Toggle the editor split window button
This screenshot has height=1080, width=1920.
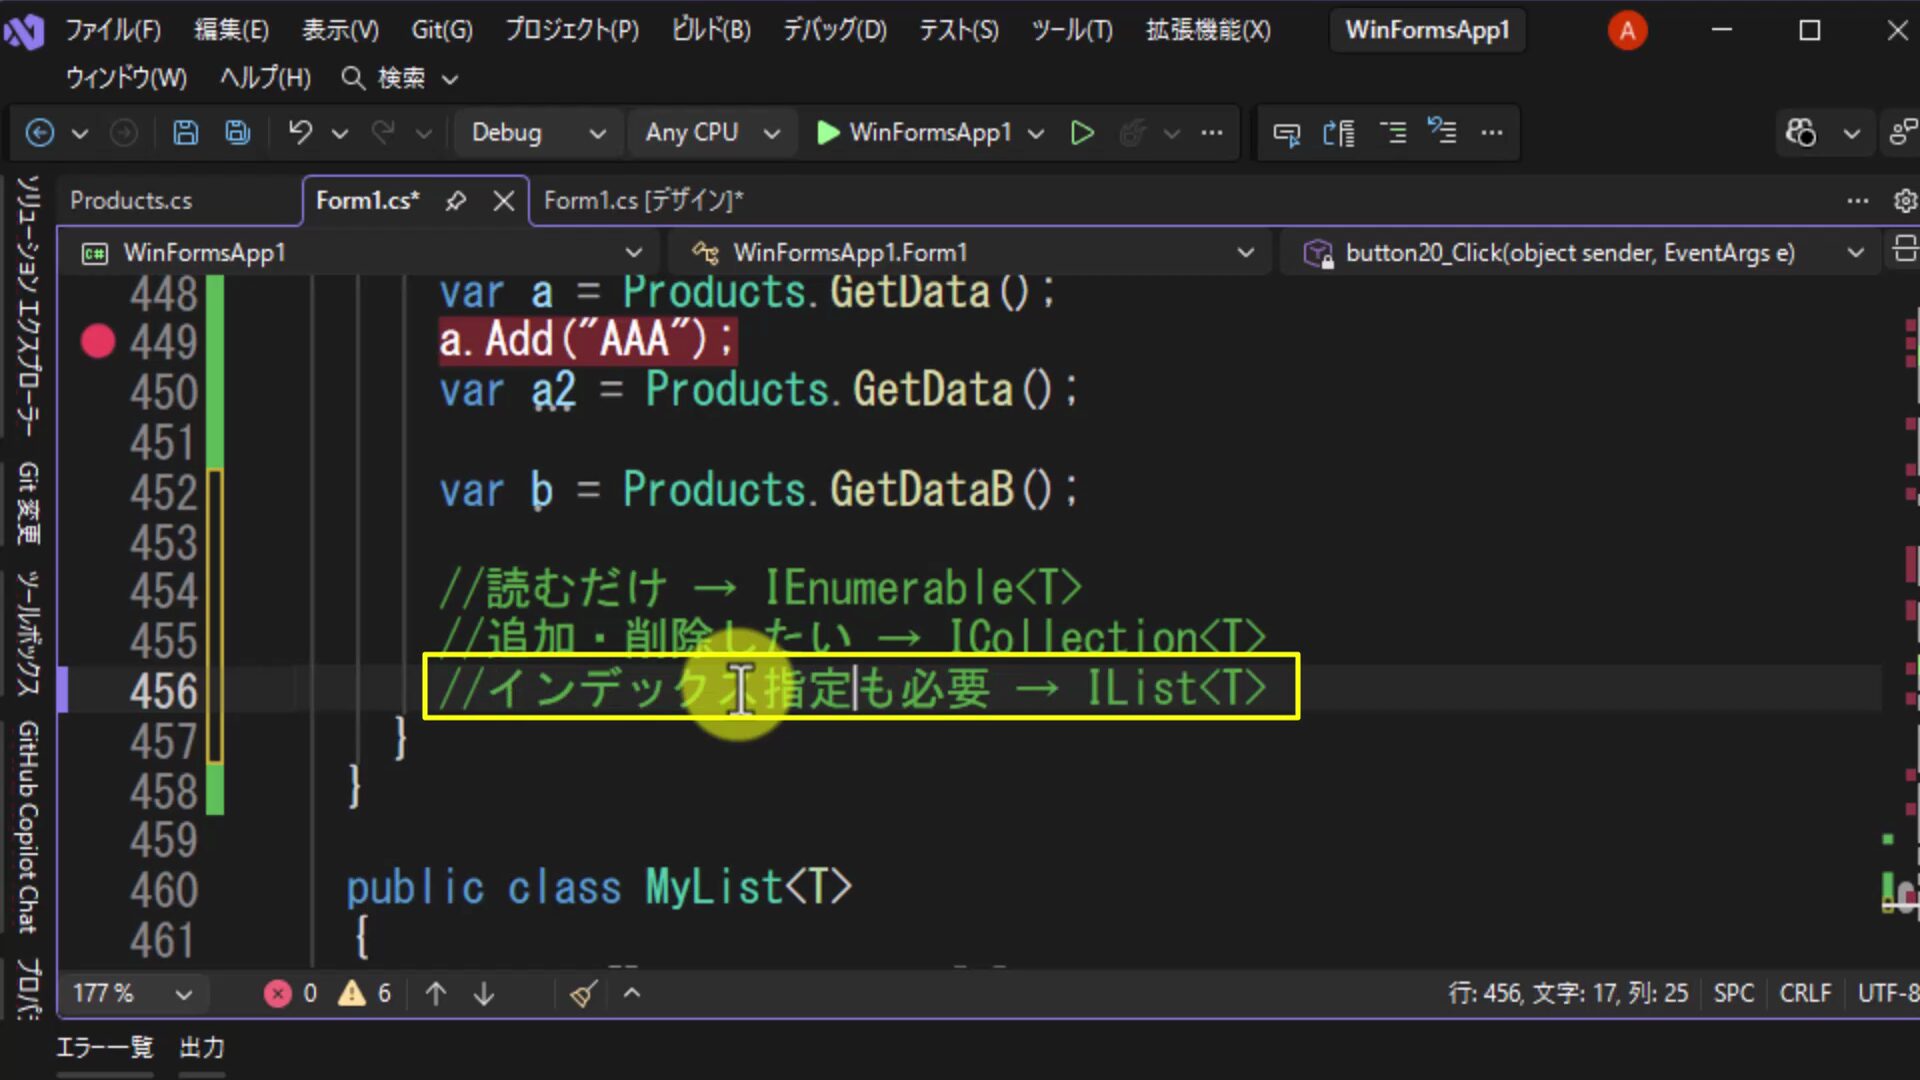[x=1904, y=250]
